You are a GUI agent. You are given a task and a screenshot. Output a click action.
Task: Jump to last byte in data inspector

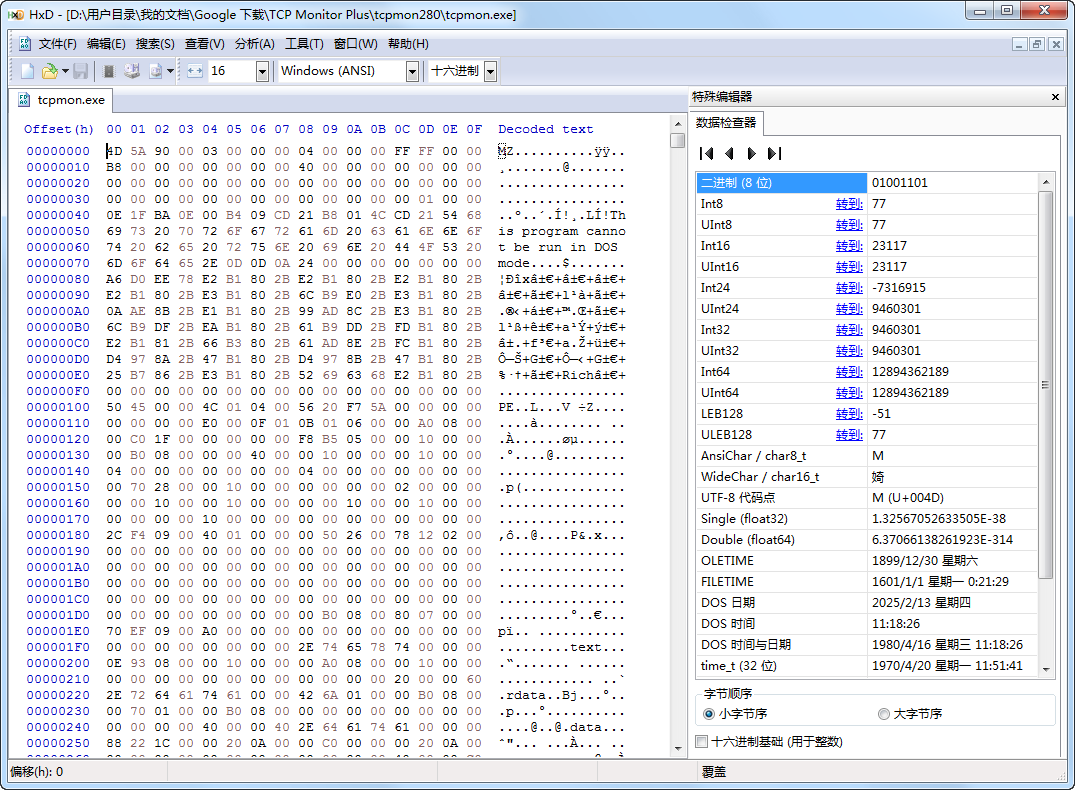[x=773, y=153]
